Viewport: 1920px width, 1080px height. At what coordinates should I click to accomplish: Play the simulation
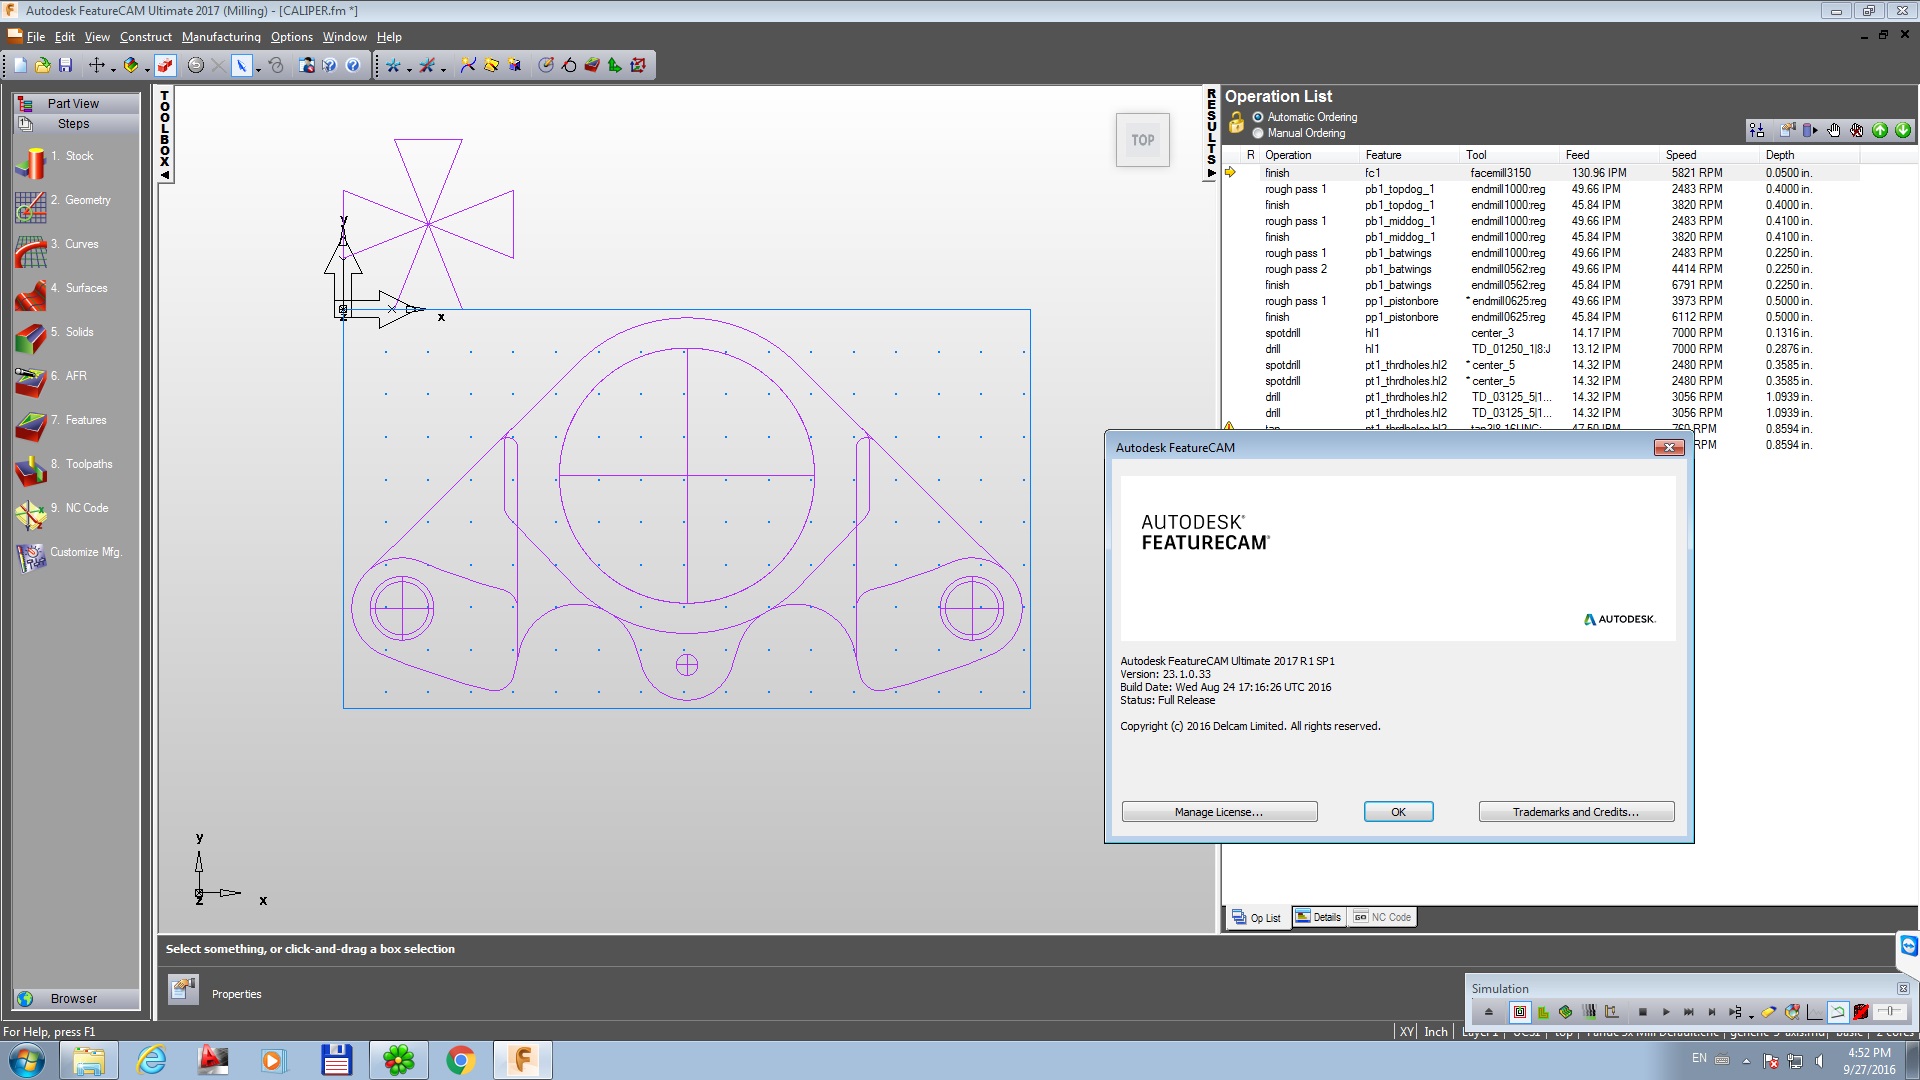point(1666,1012)
